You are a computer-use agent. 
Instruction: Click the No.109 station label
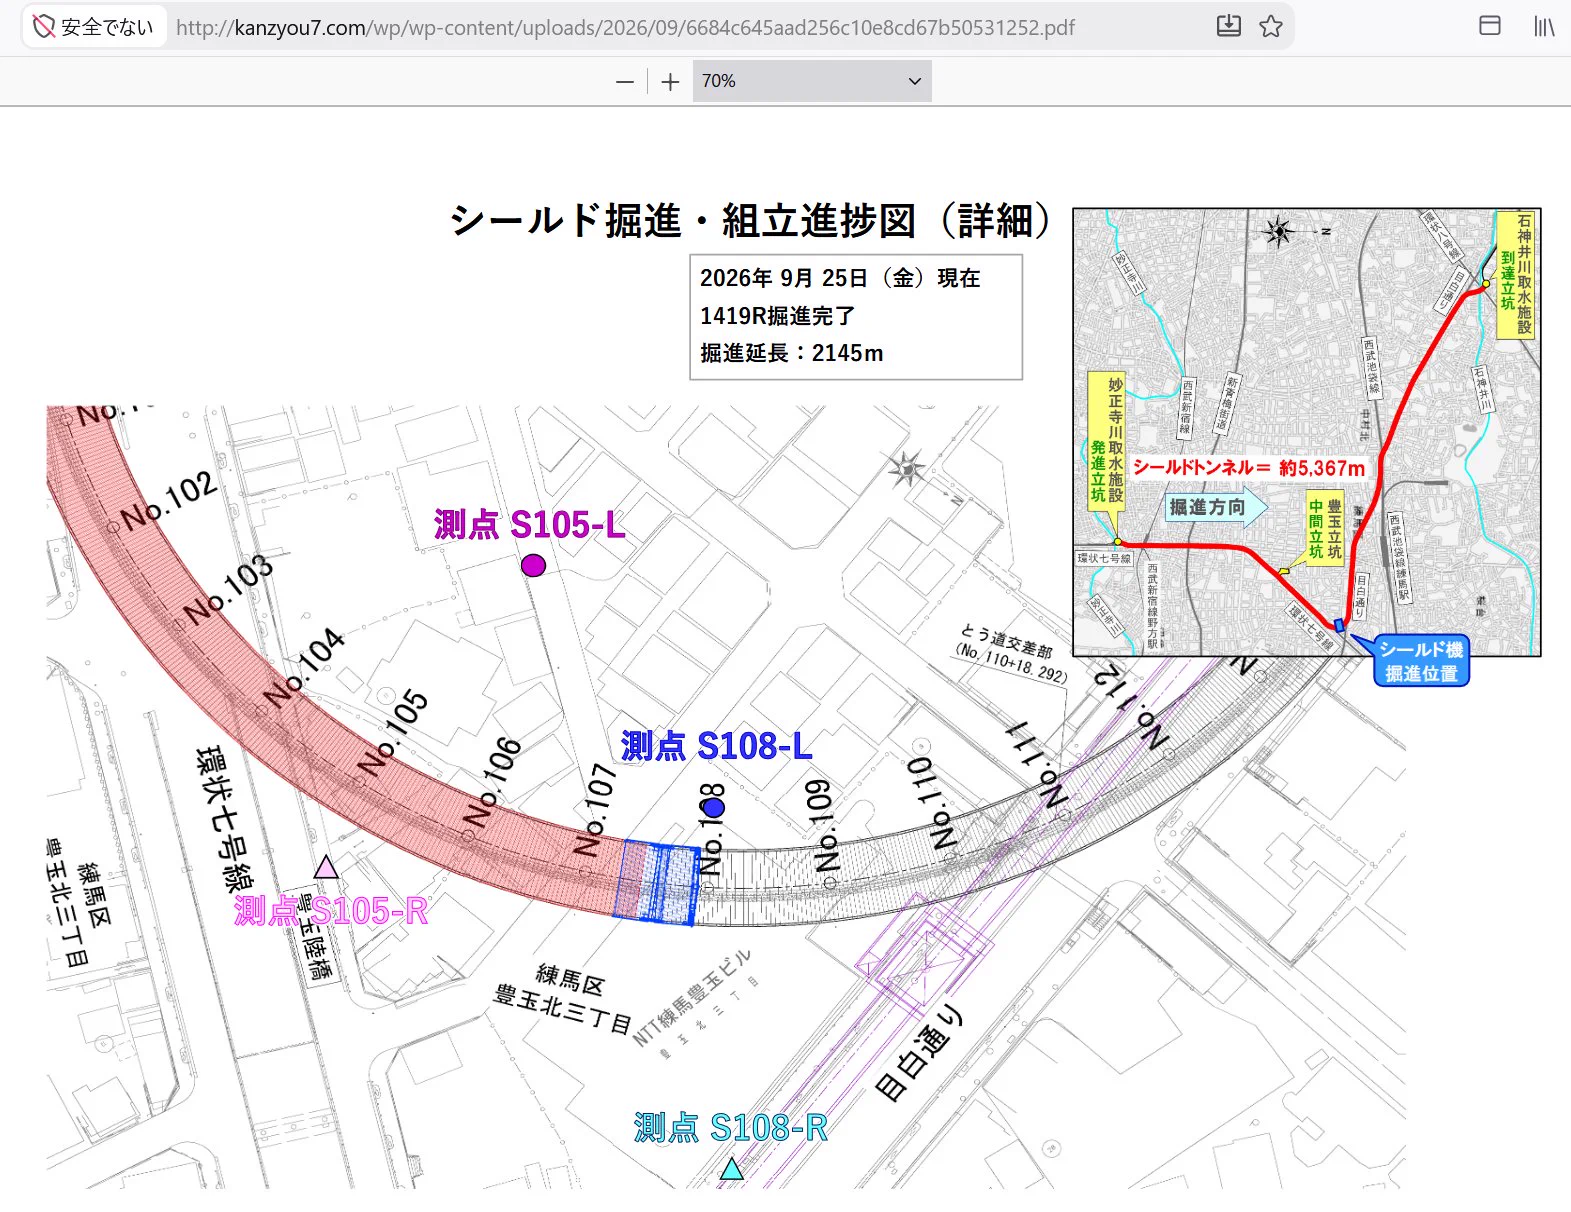pyautogui.click(x=822, y=826)
